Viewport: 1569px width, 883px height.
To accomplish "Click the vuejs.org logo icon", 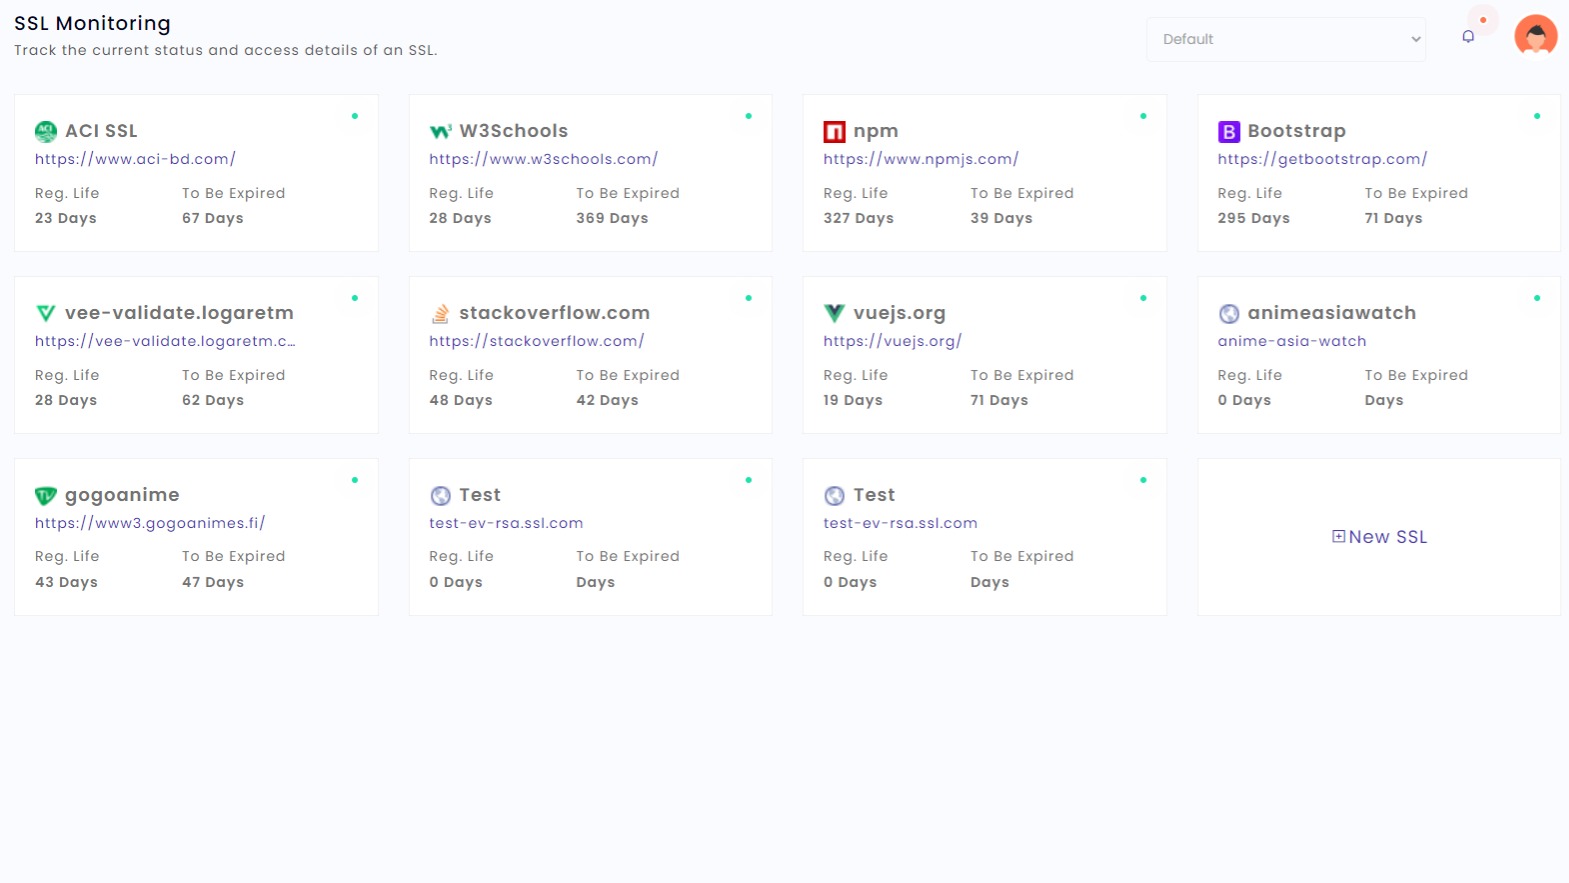I will coord(834,313).
